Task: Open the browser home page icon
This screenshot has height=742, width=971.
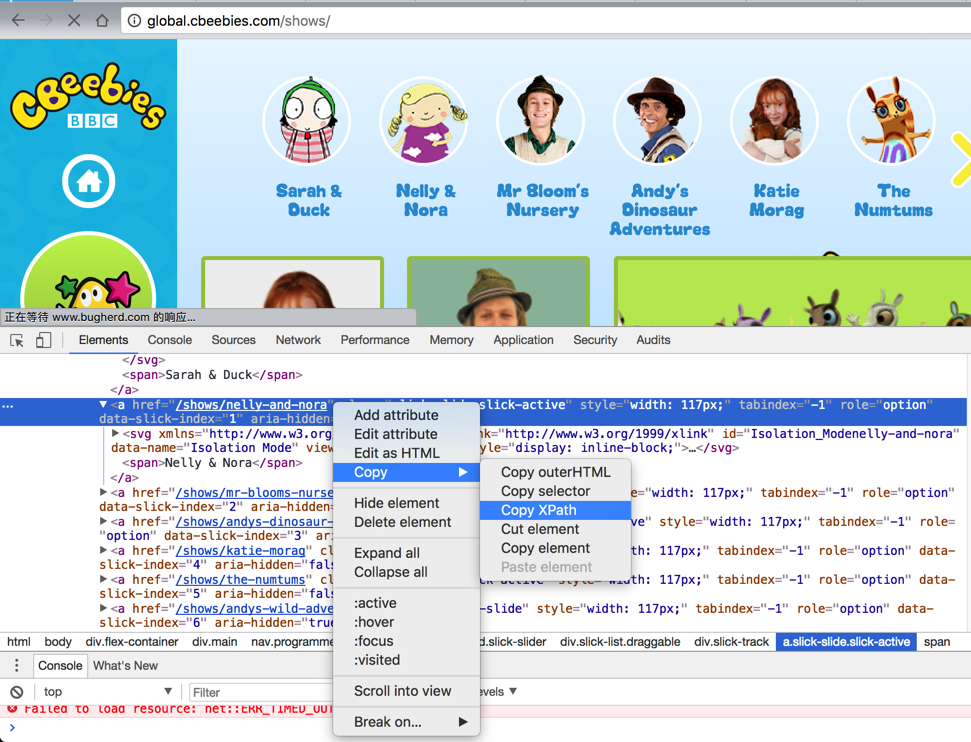Action: pyautogui.click(x=102, y=20)
